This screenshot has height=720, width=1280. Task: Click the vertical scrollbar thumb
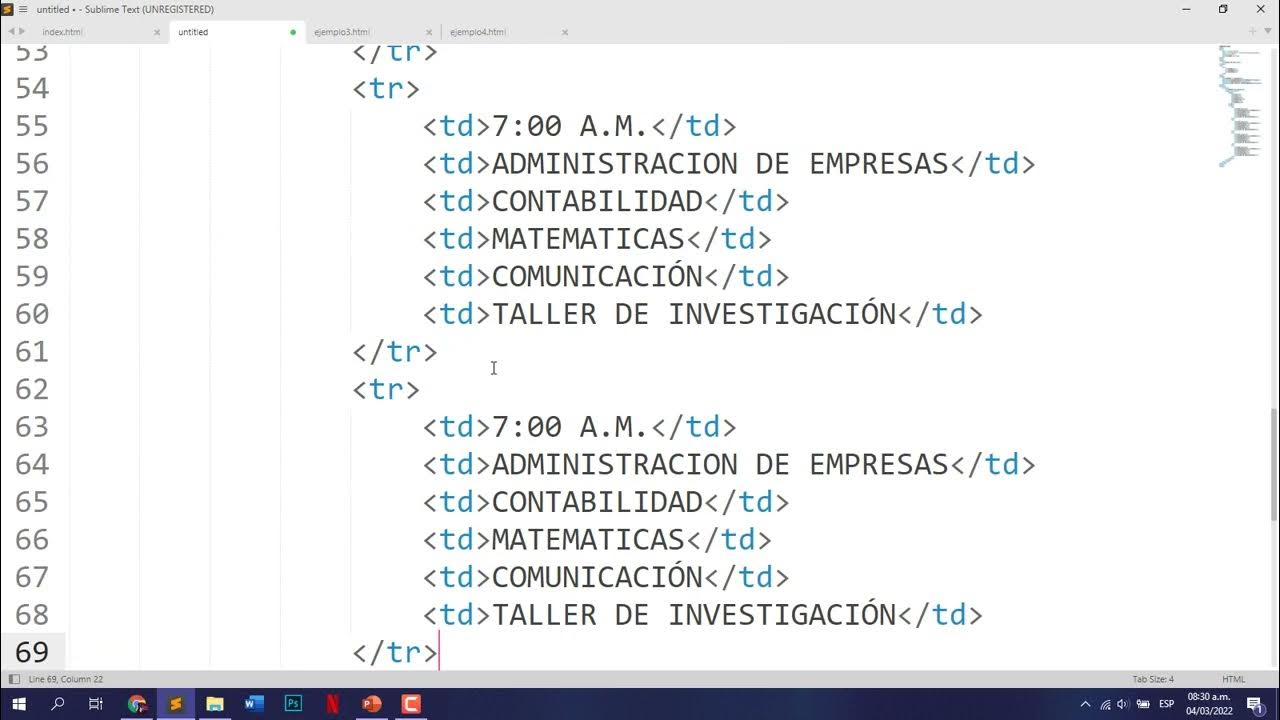click(x=1274, y=465)
